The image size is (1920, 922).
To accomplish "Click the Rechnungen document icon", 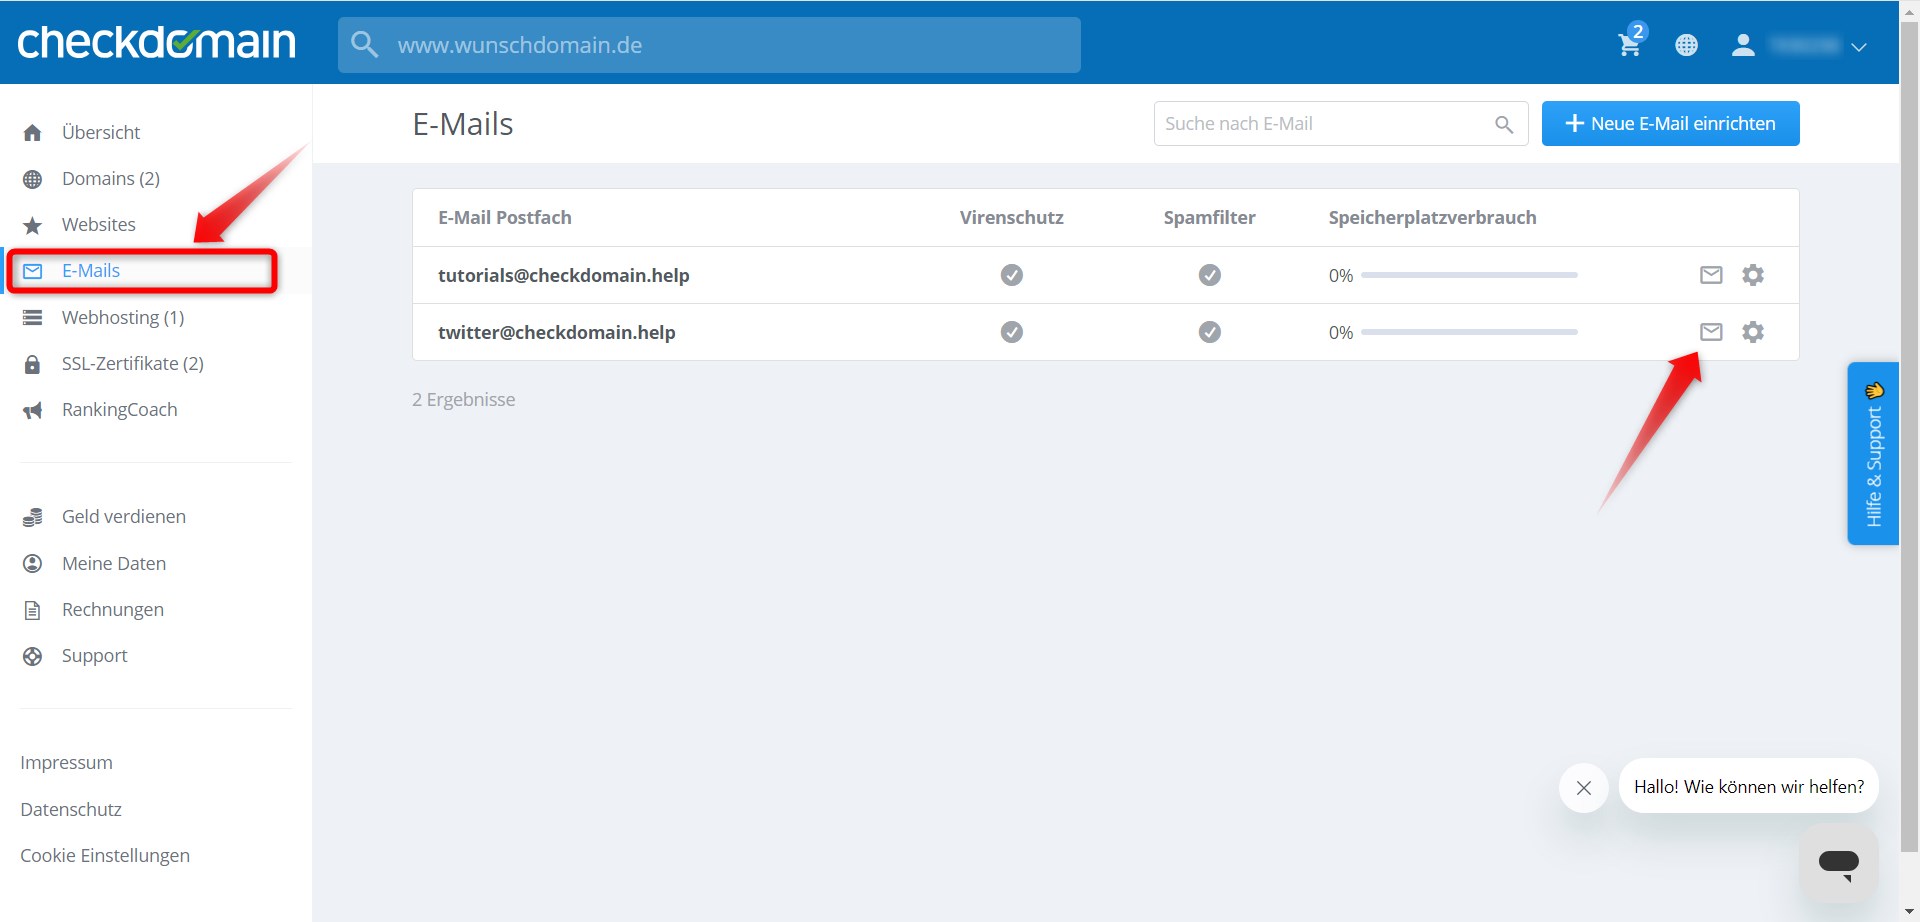I will 32,610.
